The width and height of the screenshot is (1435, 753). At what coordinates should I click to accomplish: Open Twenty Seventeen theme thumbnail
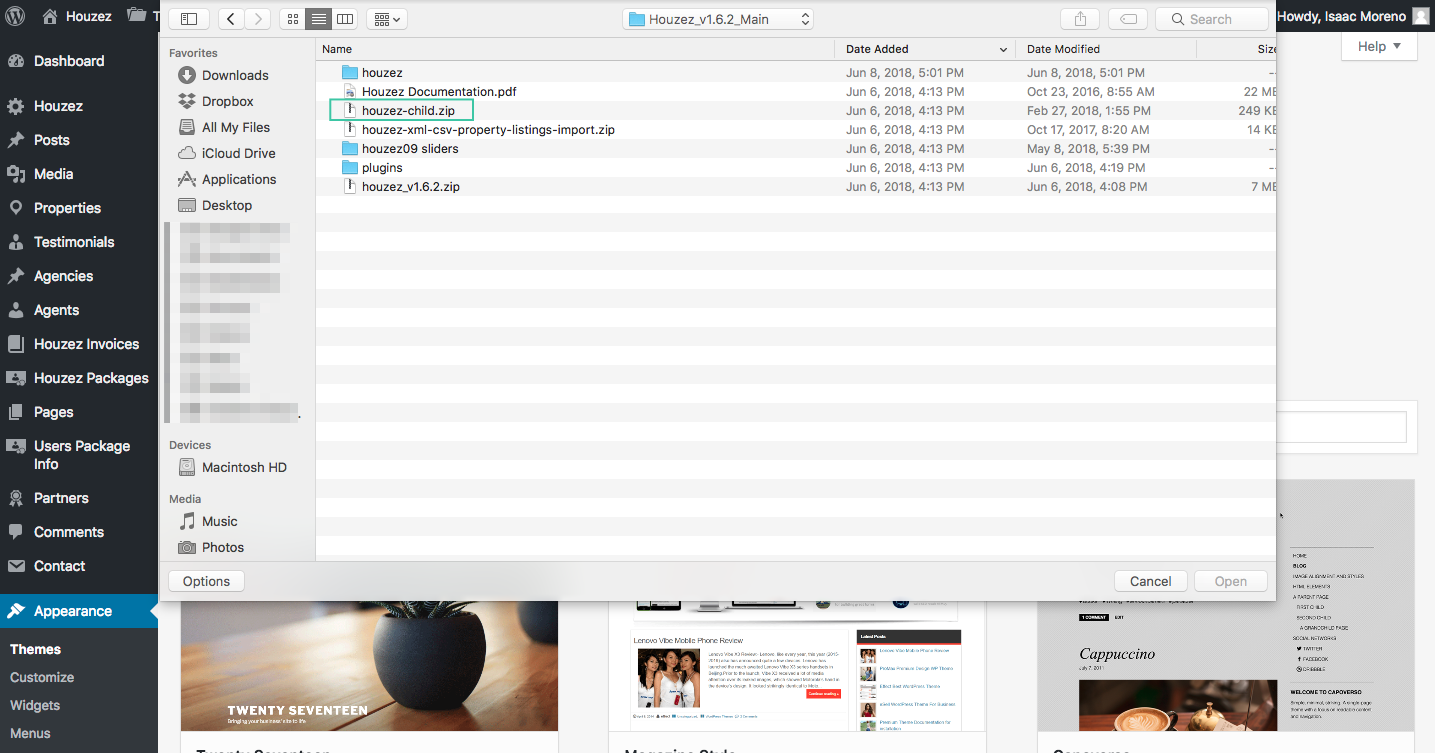click(369, 665)
